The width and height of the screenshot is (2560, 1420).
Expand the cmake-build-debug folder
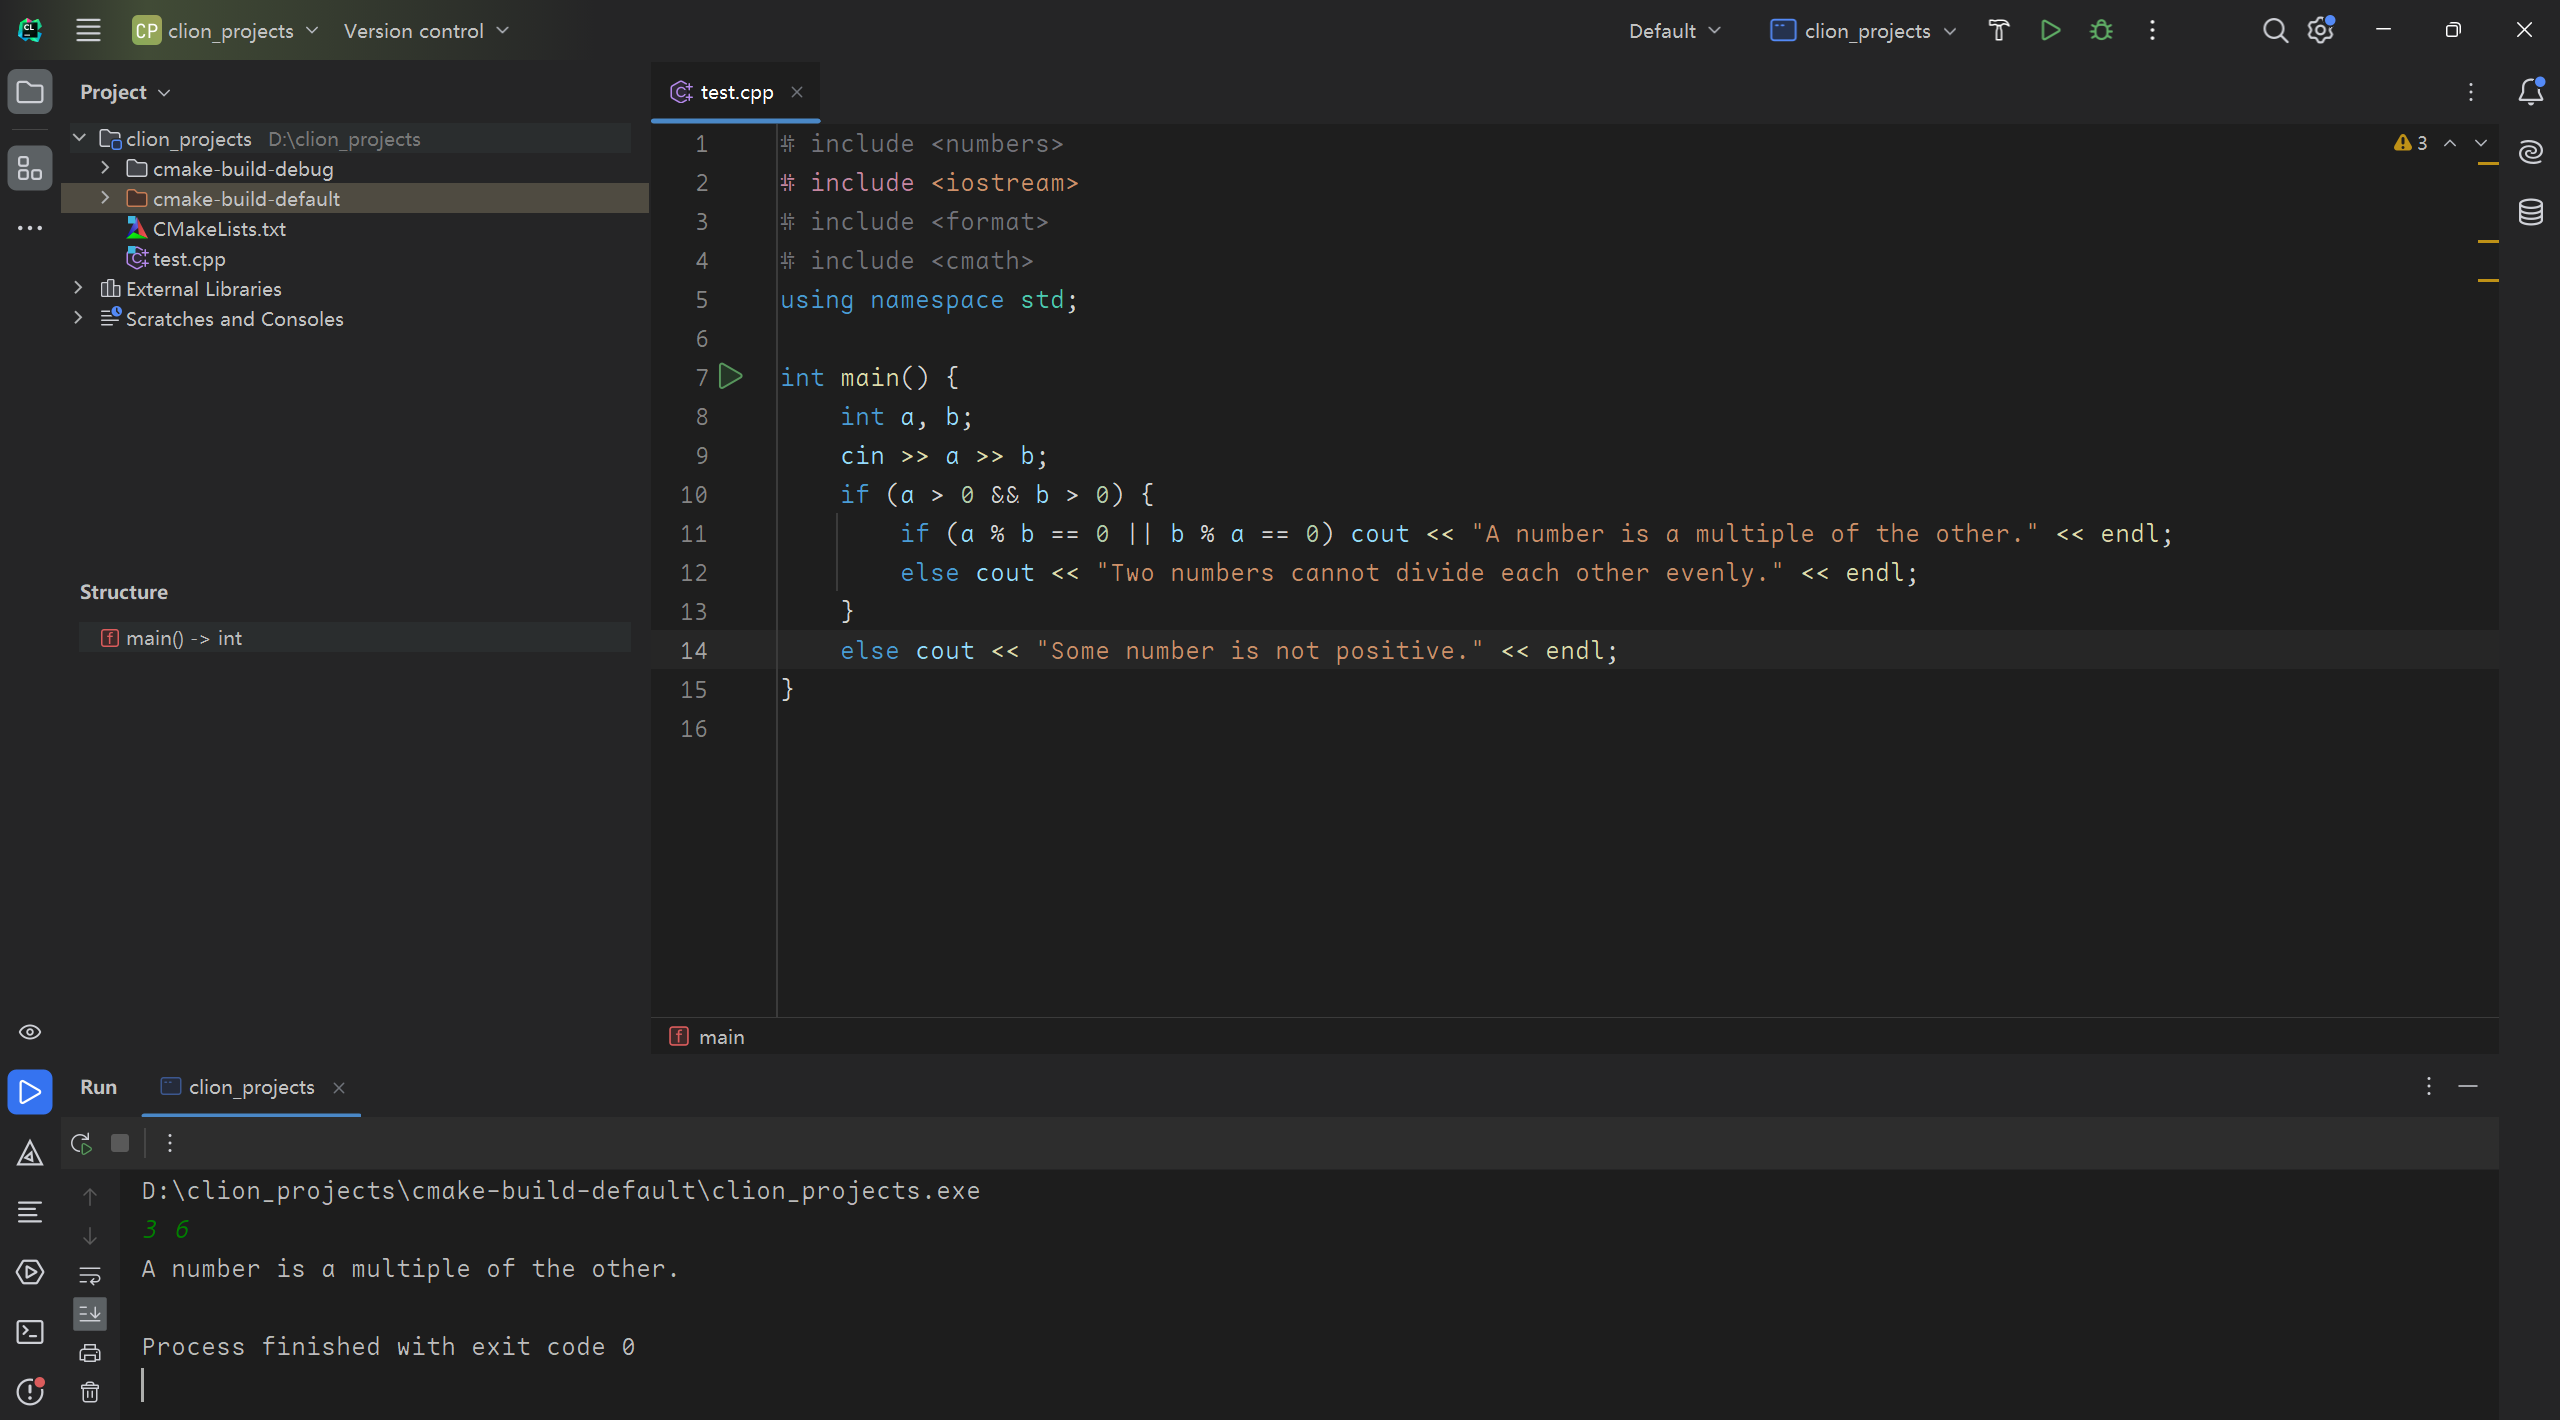(105, 169)
